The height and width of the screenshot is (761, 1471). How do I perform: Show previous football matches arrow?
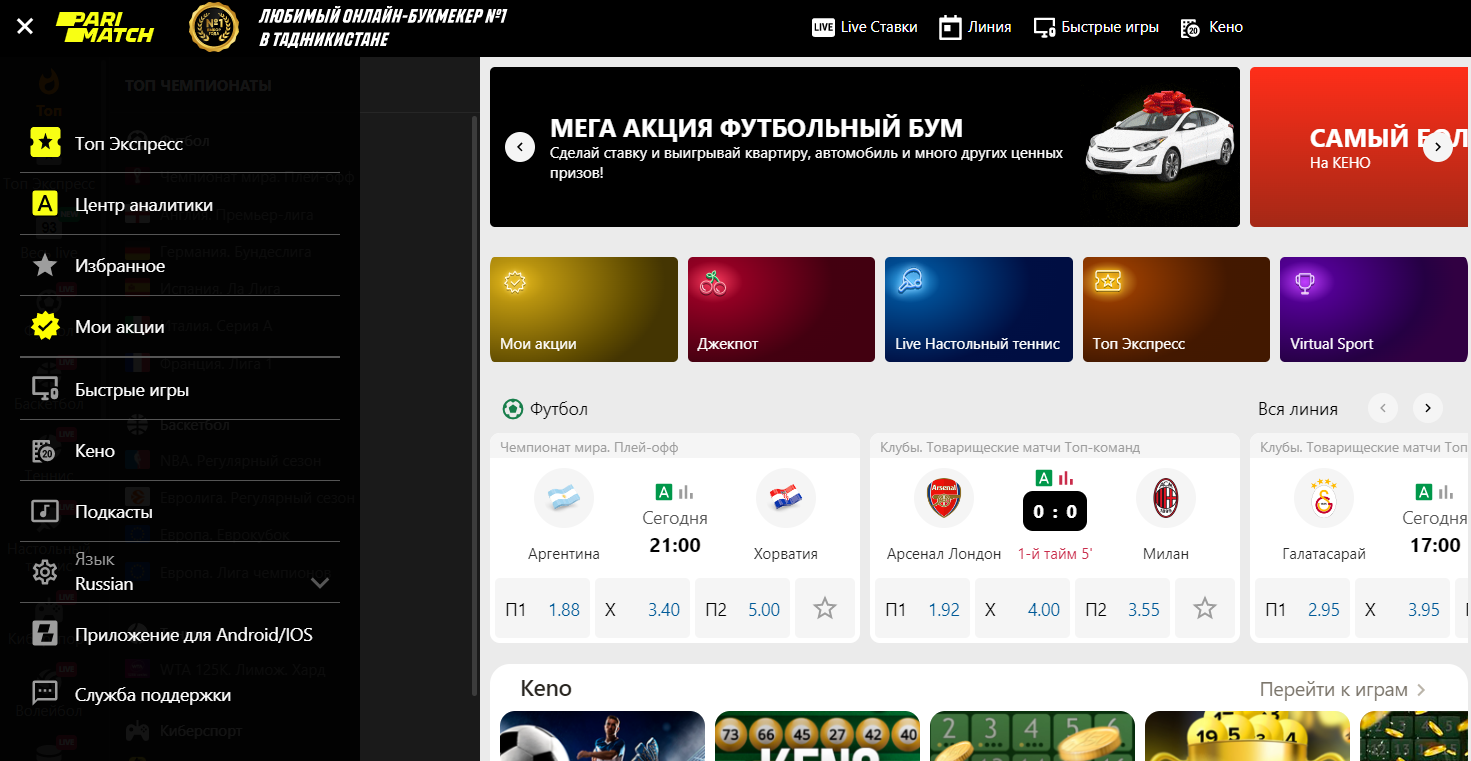tap(1383, 408)
